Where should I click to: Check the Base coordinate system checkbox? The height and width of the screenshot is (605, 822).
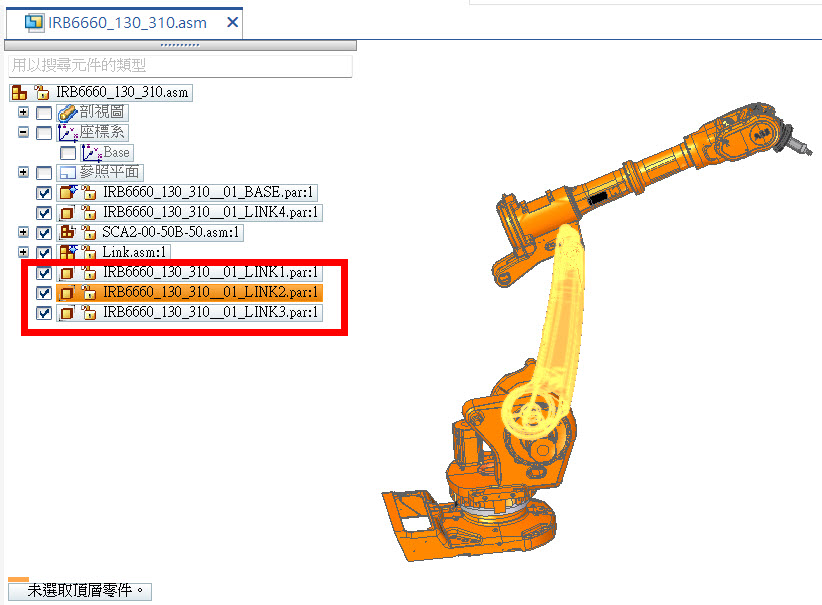point(68,153)
